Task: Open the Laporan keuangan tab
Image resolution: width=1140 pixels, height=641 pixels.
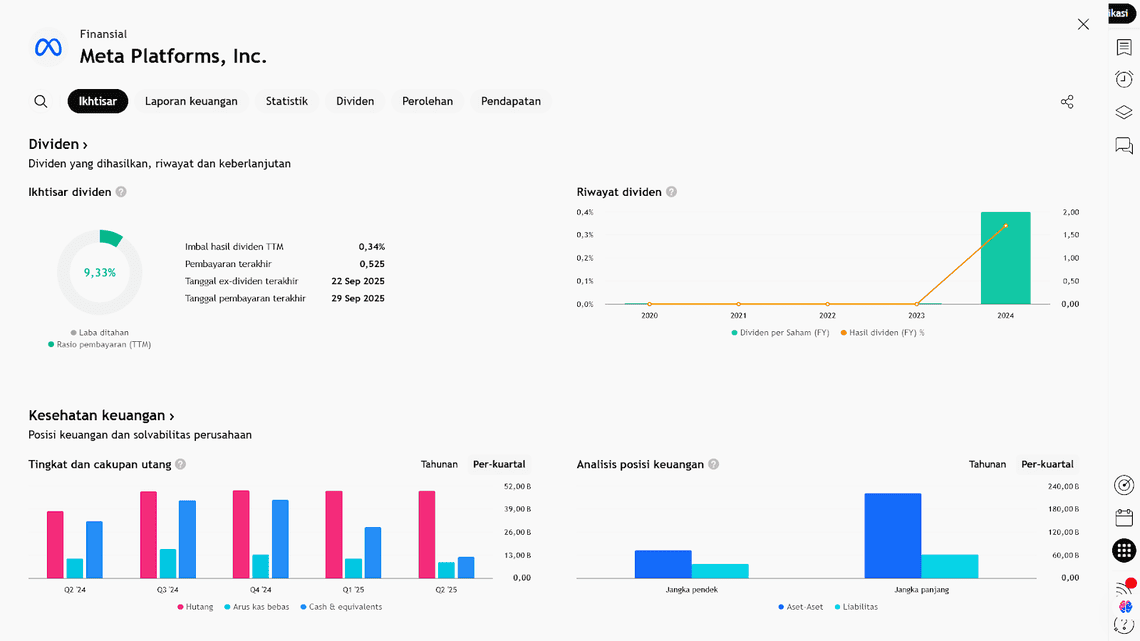Action: pyautogui.click(x=191, y=101)
